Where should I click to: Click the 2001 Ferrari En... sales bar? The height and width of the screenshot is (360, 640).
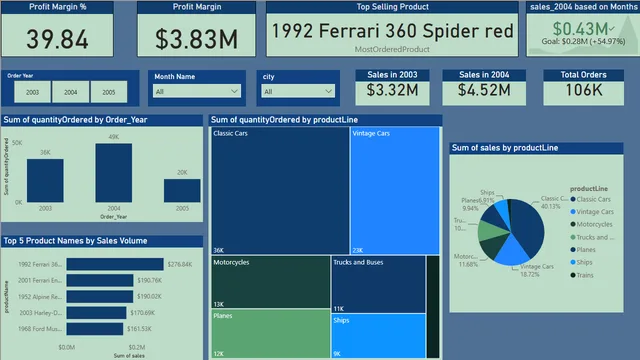pyautogui.click(x=100, y=280)
